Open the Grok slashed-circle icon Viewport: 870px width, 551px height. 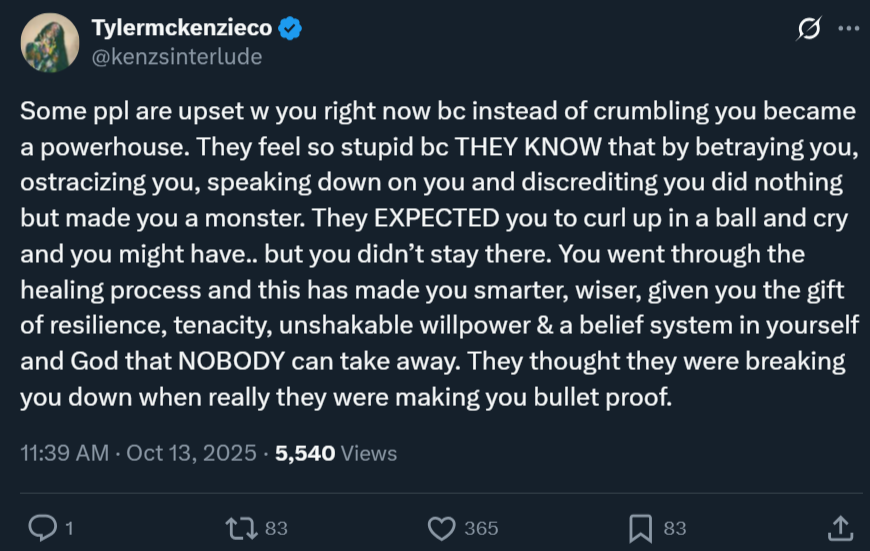pos(808,30)
